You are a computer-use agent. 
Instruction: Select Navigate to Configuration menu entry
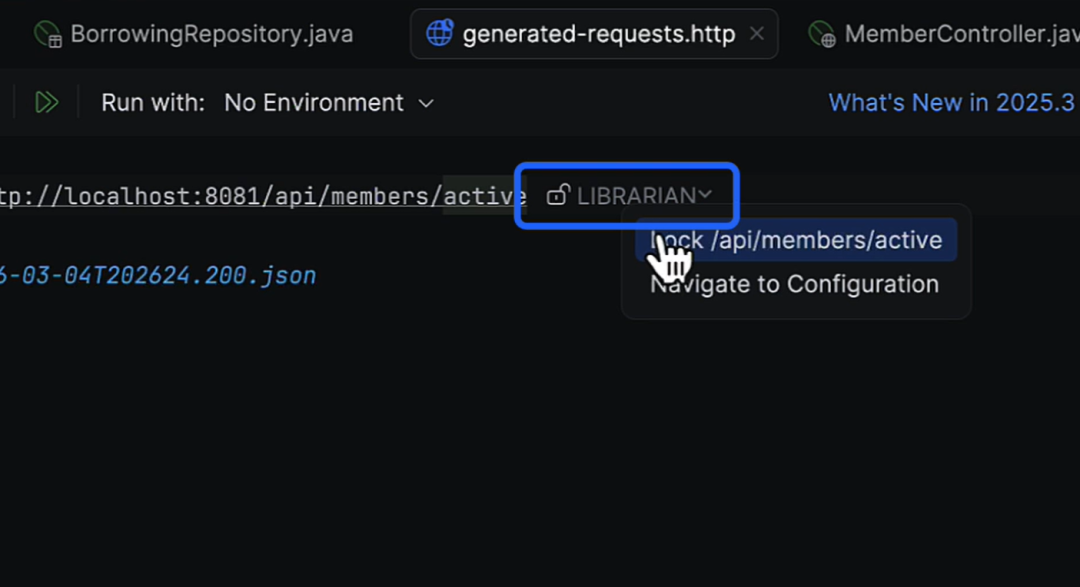pos(794,284)
